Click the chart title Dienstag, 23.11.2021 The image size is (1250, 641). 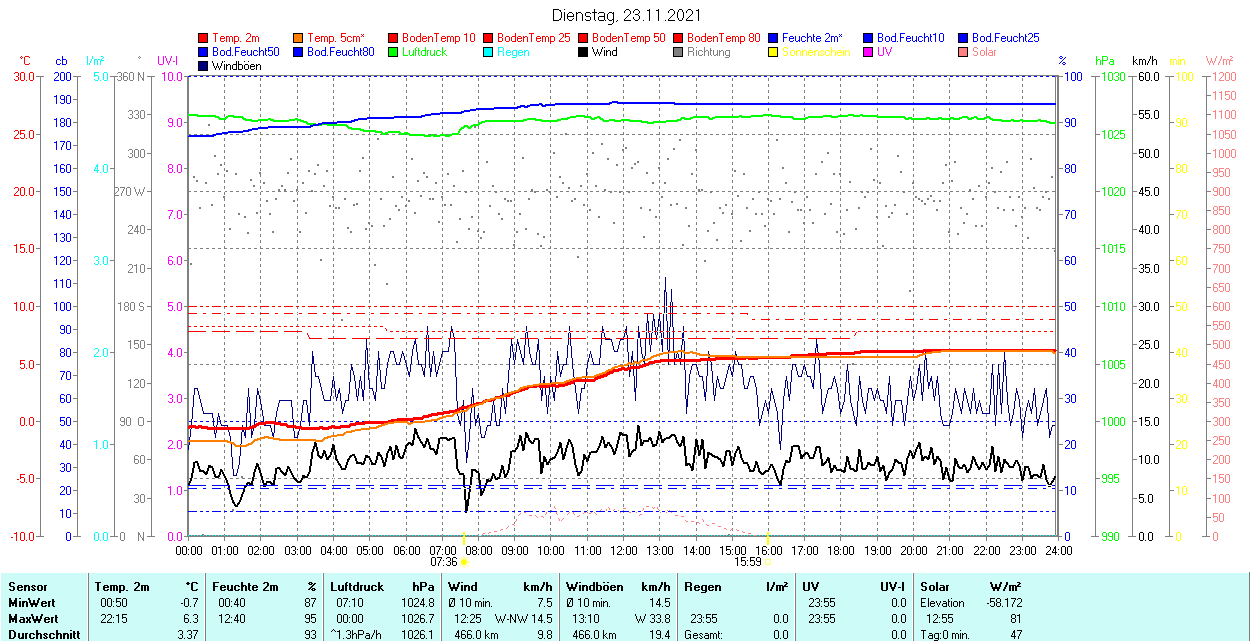pyautogui.click(x=626, y=15)
